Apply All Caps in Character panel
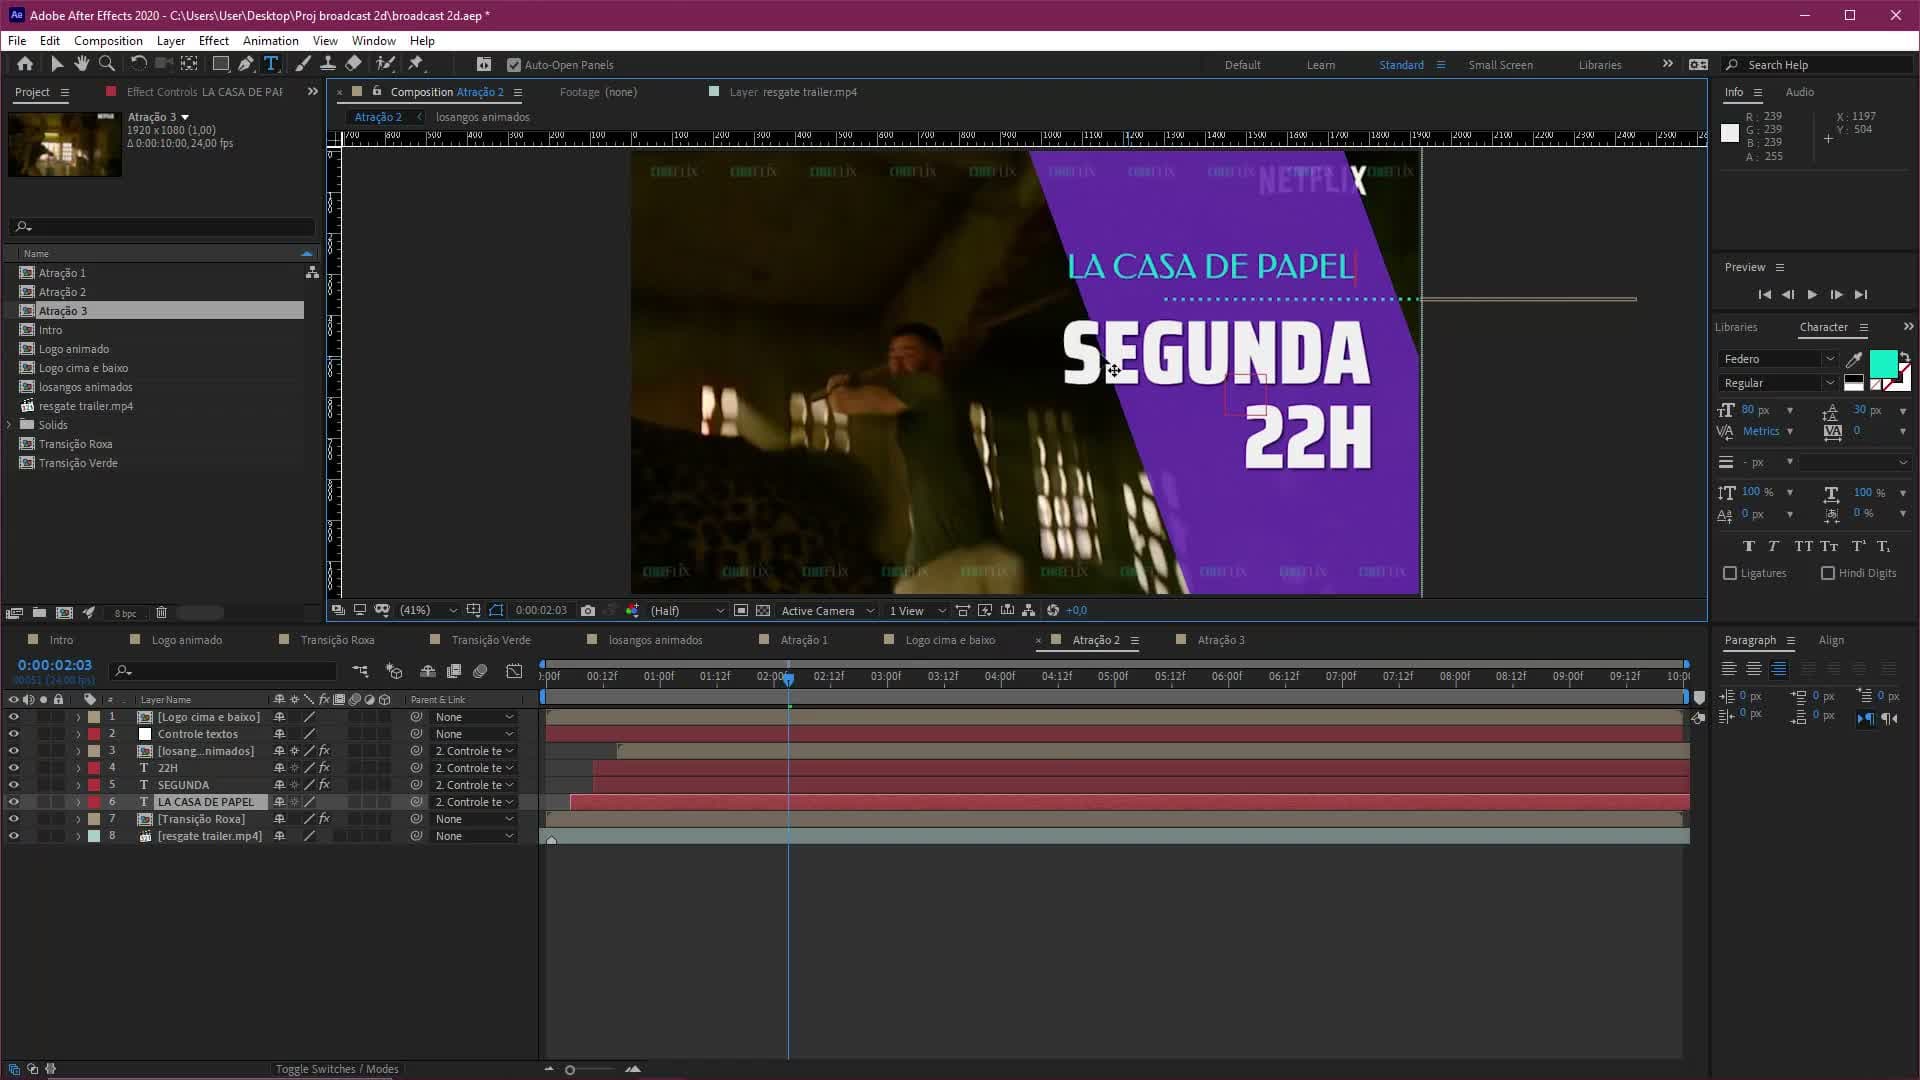This screenshot has height=1080, width=1920. (x=1803, y=546)
